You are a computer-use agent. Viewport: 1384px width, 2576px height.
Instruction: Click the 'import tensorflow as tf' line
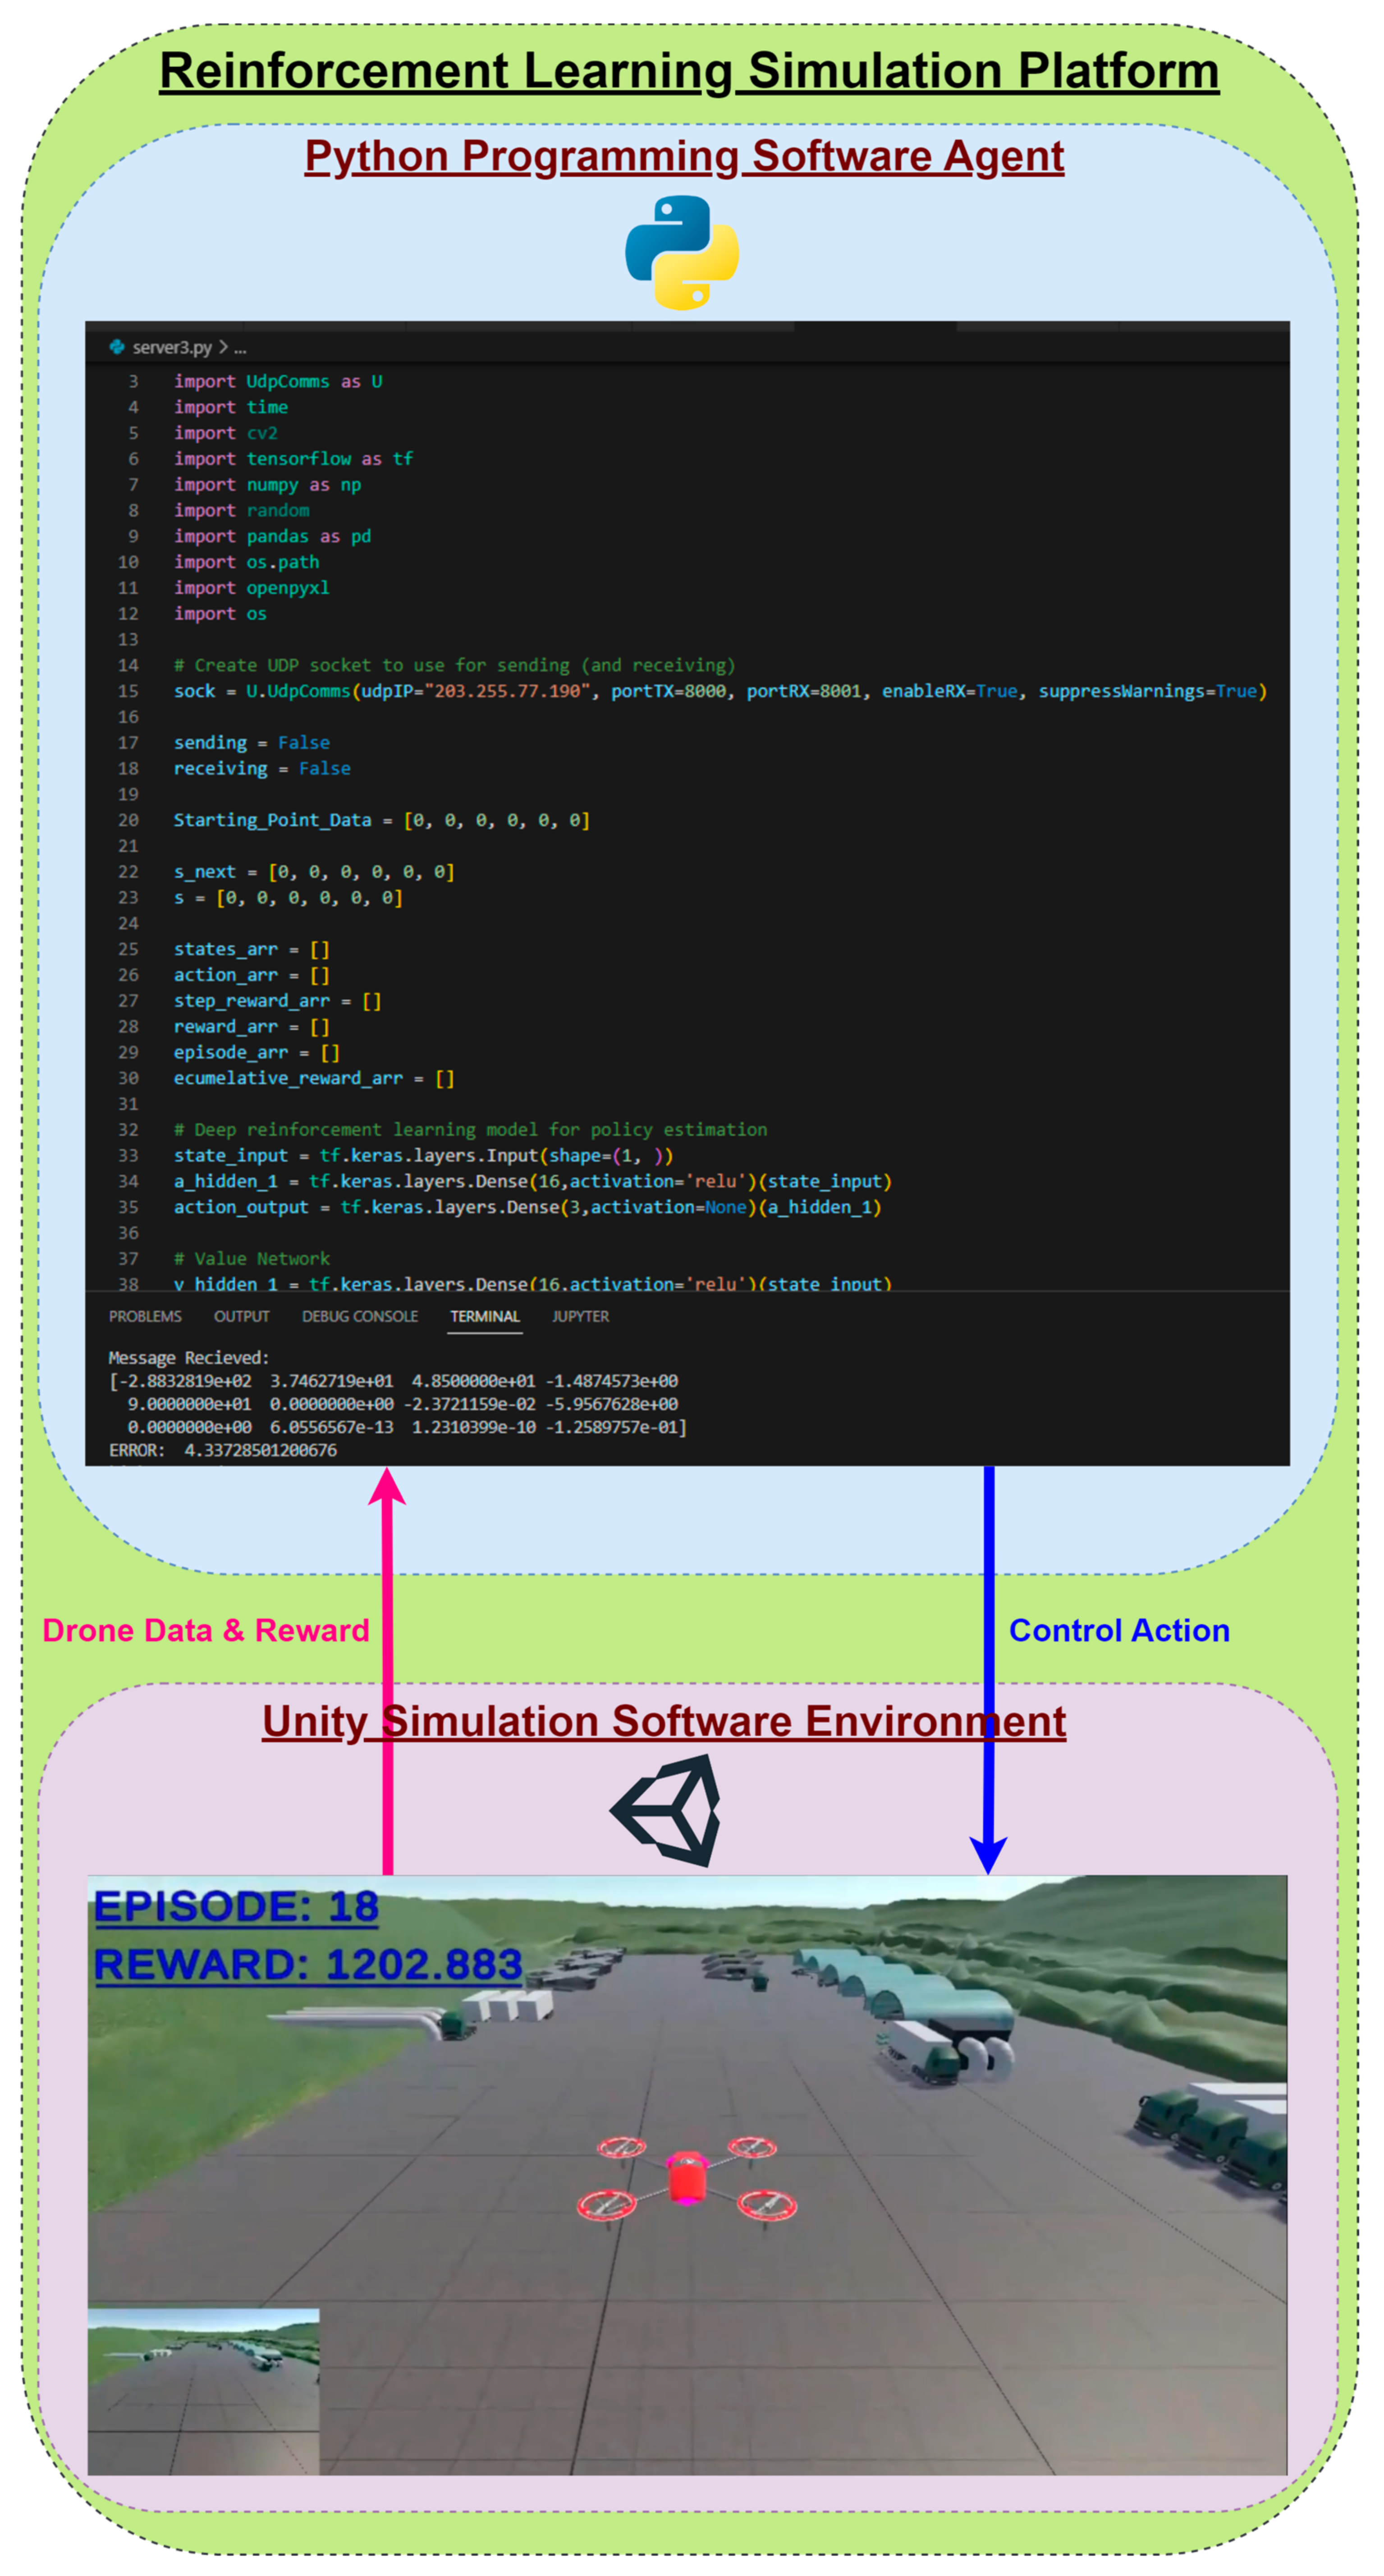[x=293, y=458]
